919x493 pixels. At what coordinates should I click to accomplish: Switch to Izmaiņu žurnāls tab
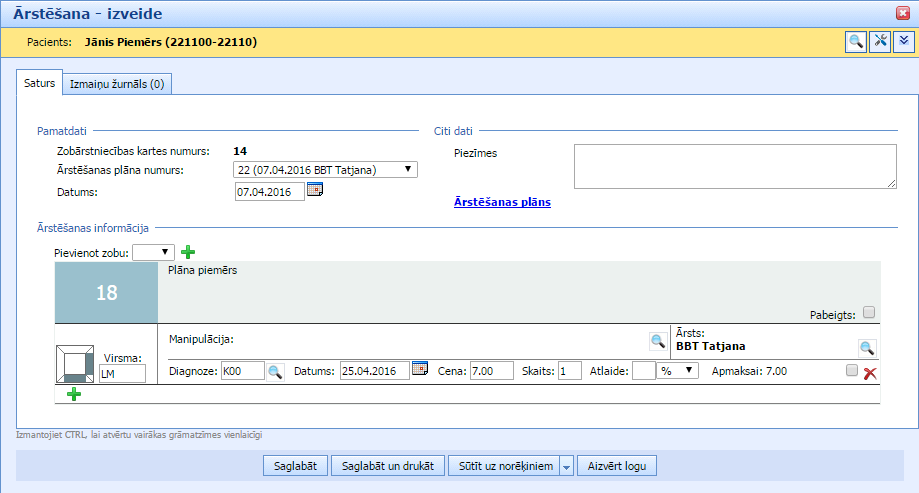(x=117, y=85)
